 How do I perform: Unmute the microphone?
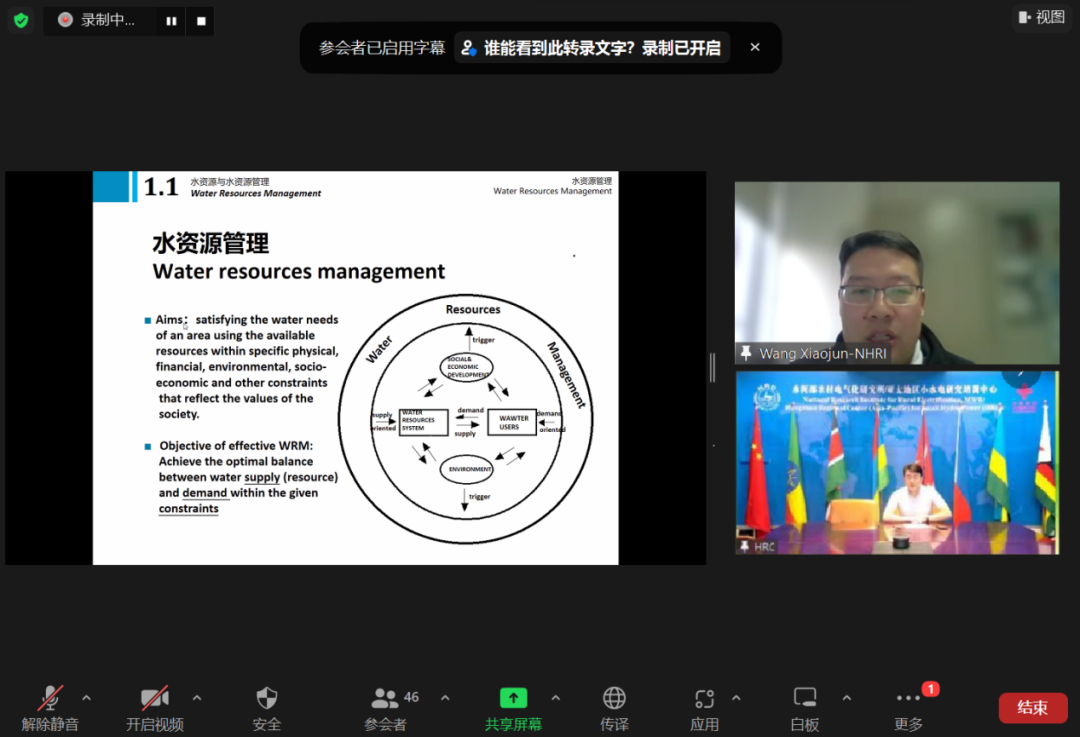50,706
